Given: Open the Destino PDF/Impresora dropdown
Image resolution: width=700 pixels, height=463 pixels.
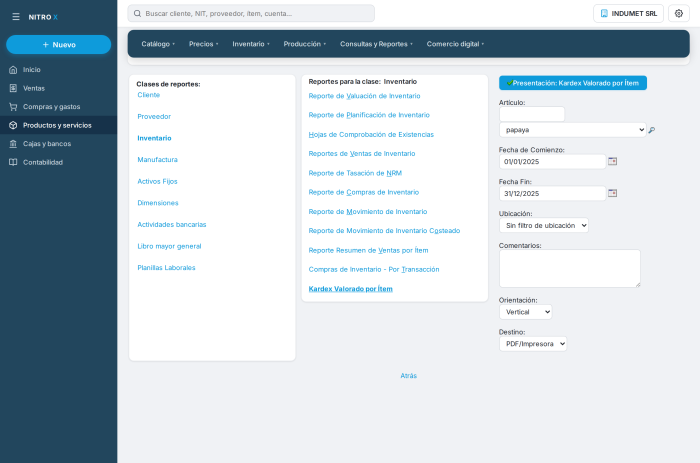Looking at the screenshot, I should tap(533, 344).
